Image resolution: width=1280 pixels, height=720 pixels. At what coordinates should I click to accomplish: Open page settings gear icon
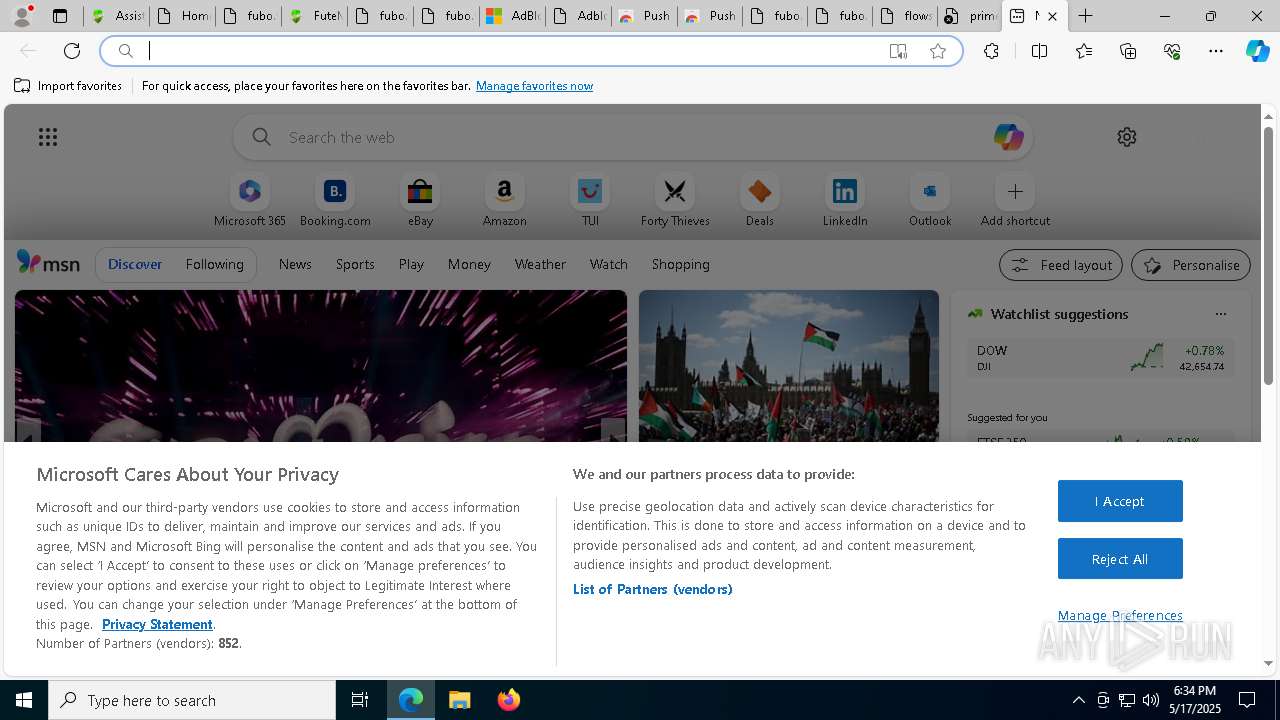(1126, 137)
